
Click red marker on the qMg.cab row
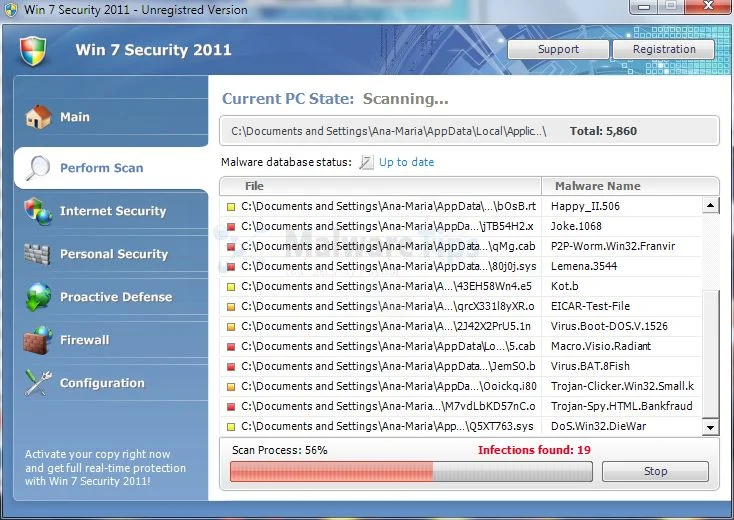[x=231, y=247]
